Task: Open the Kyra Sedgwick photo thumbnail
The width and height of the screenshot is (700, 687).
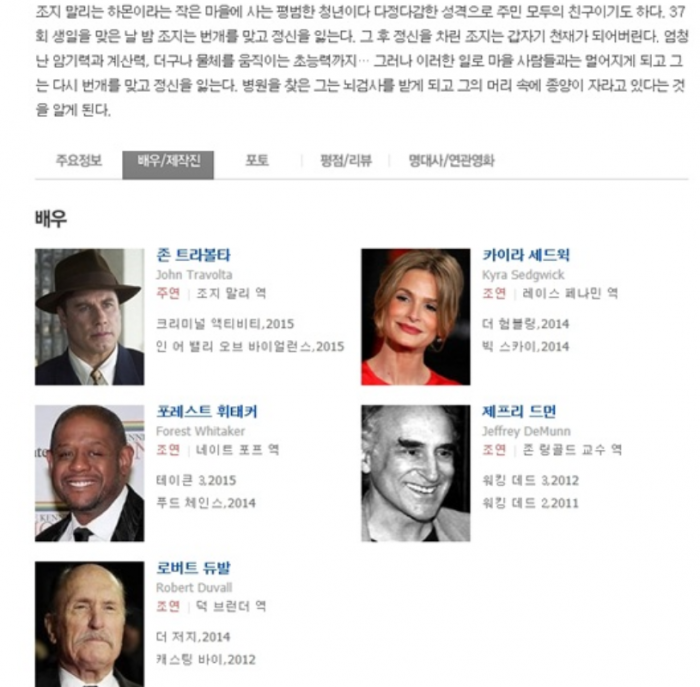Action: pos(416,317)
